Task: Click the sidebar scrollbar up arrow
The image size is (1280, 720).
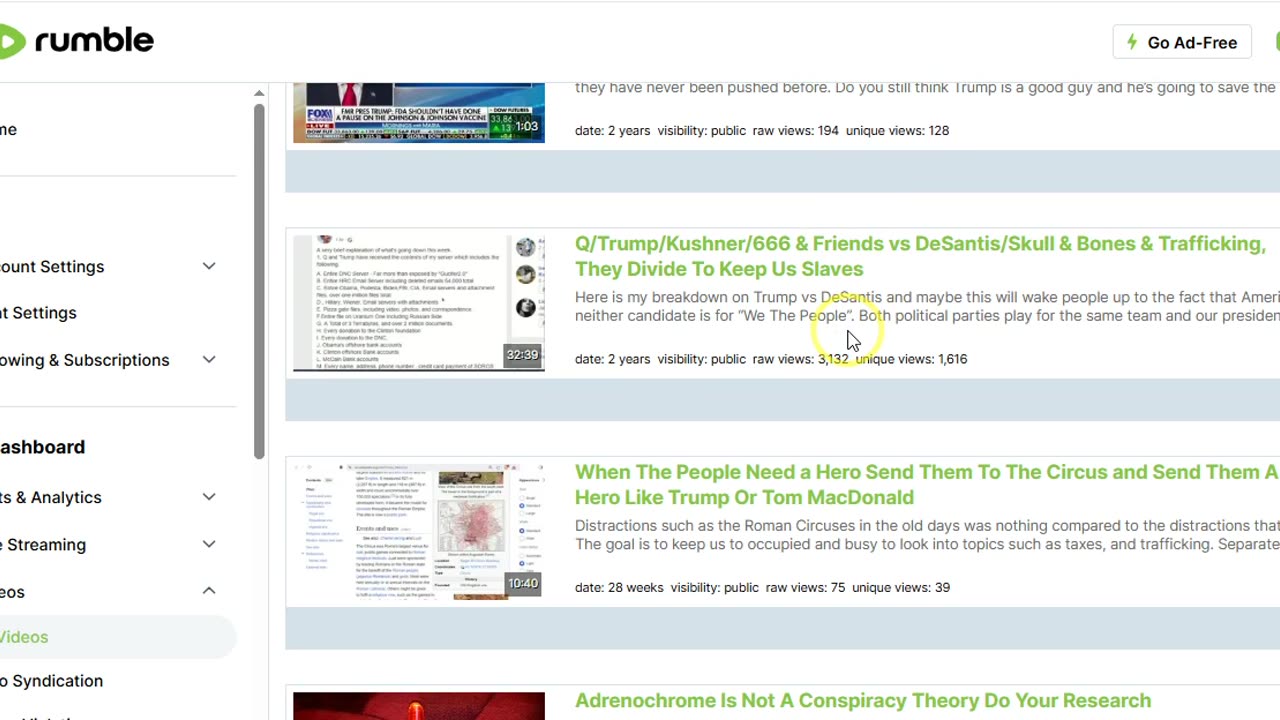Action: [259, 93]
